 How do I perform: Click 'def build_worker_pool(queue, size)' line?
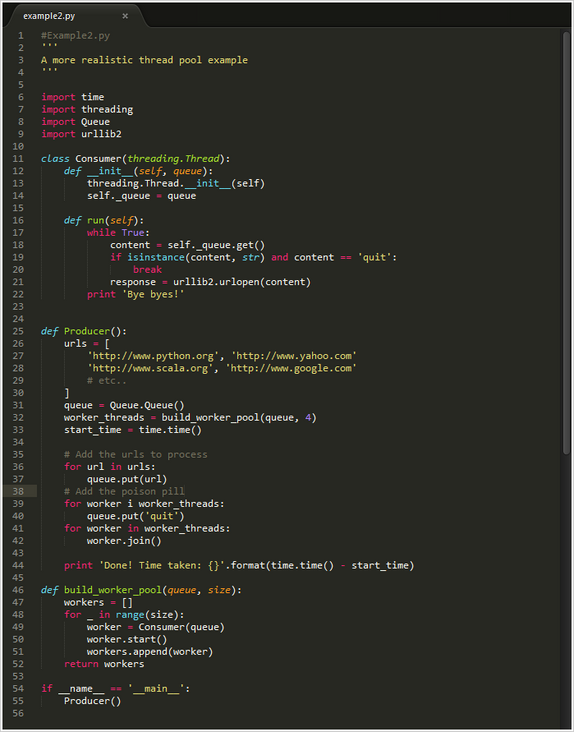[x=141, y=590]
